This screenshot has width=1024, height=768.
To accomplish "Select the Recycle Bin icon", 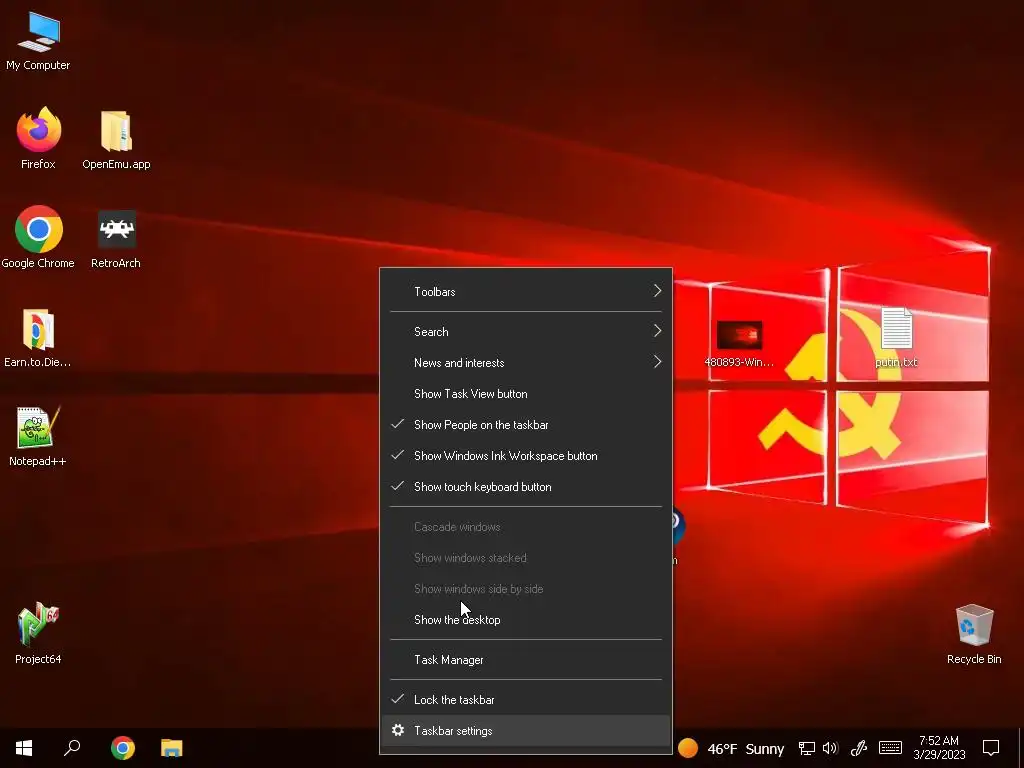I will (x=974, y=634).
